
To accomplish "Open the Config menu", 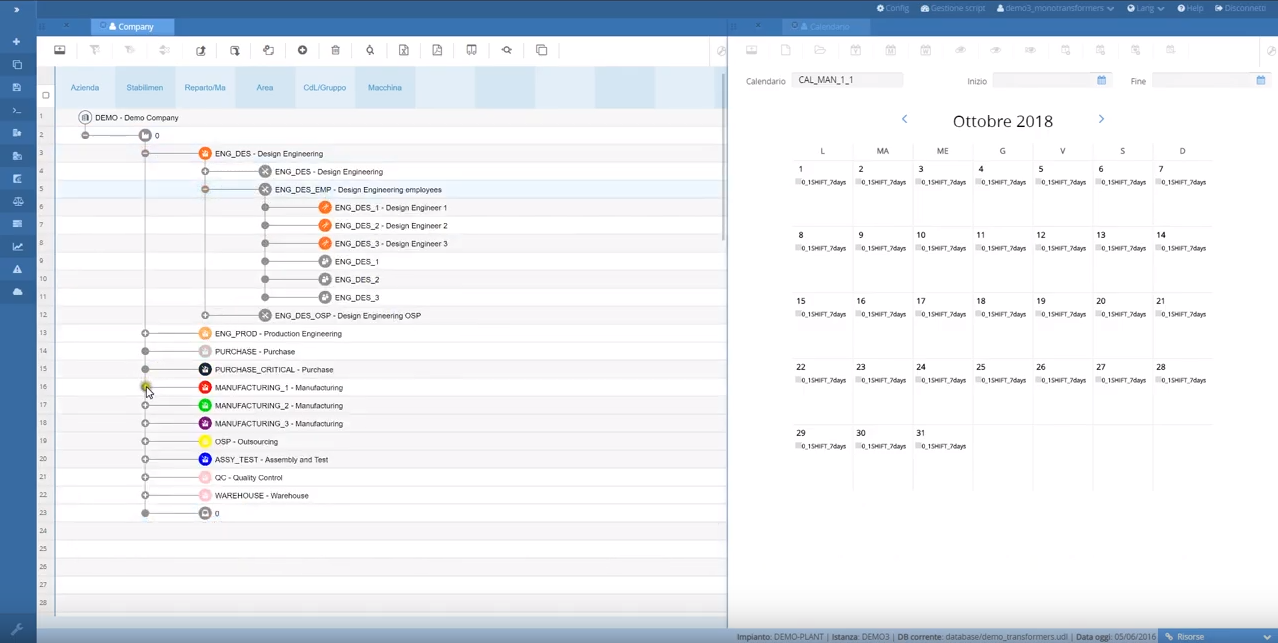I will coord(893,8).
